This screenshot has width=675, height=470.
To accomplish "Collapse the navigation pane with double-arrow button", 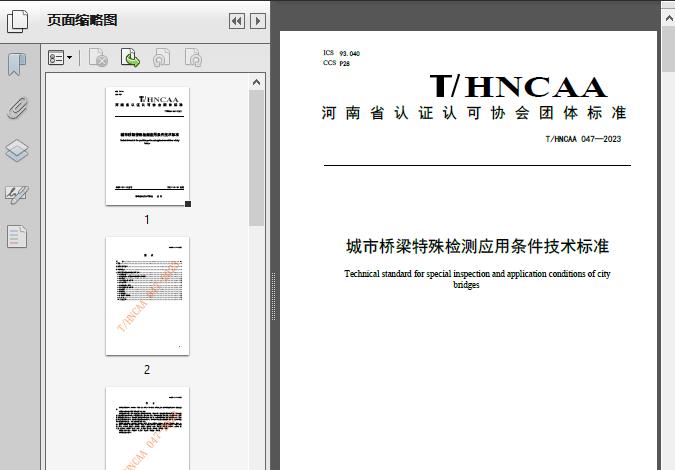I will coord(237,21).
